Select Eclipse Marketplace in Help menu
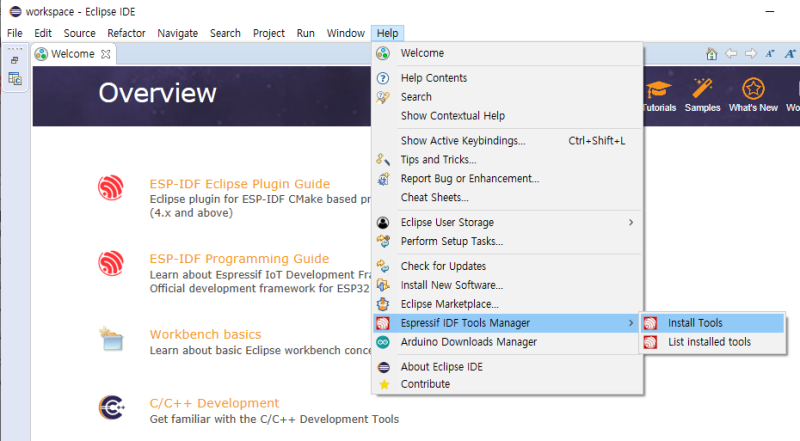This screenshot has width=800, height=441. 449,304
